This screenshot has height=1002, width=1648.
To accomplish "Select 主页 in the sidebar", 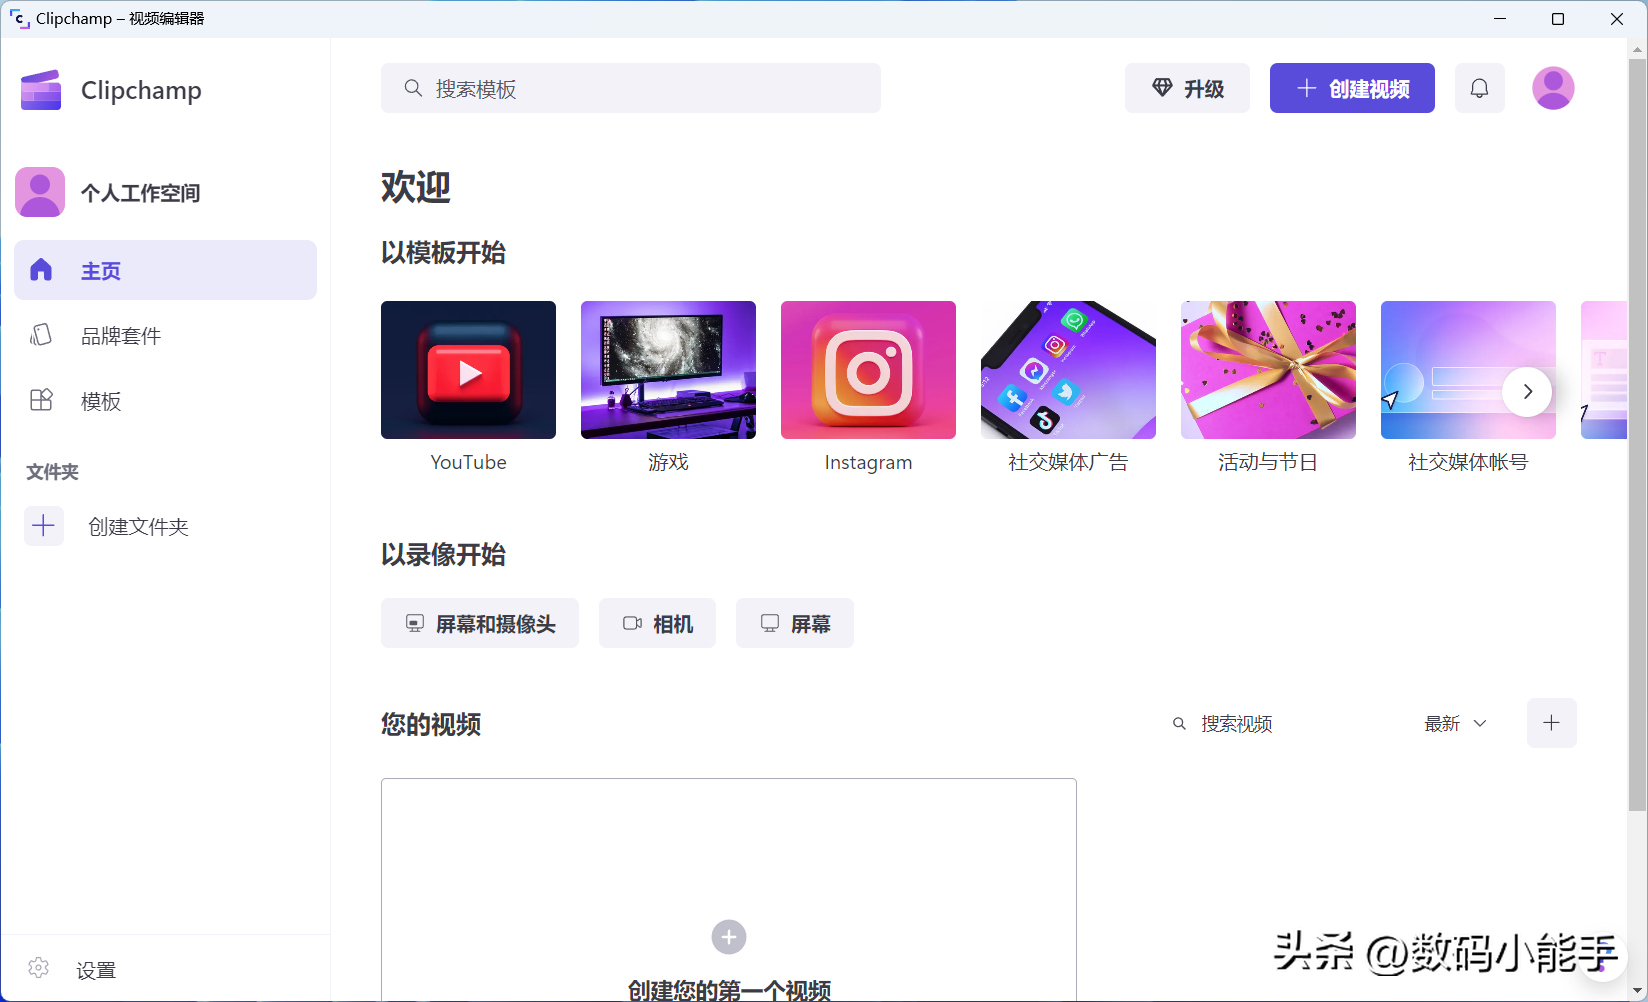I will point(165,270).
